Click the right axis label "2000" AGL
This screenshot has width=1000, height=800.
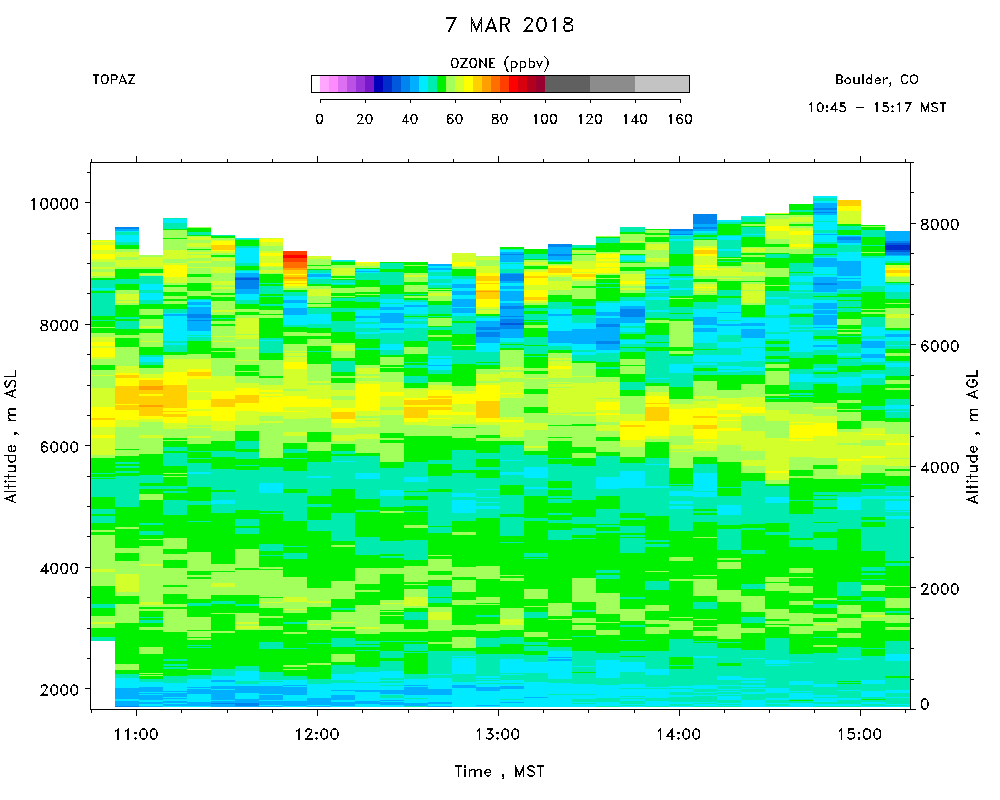939,589
